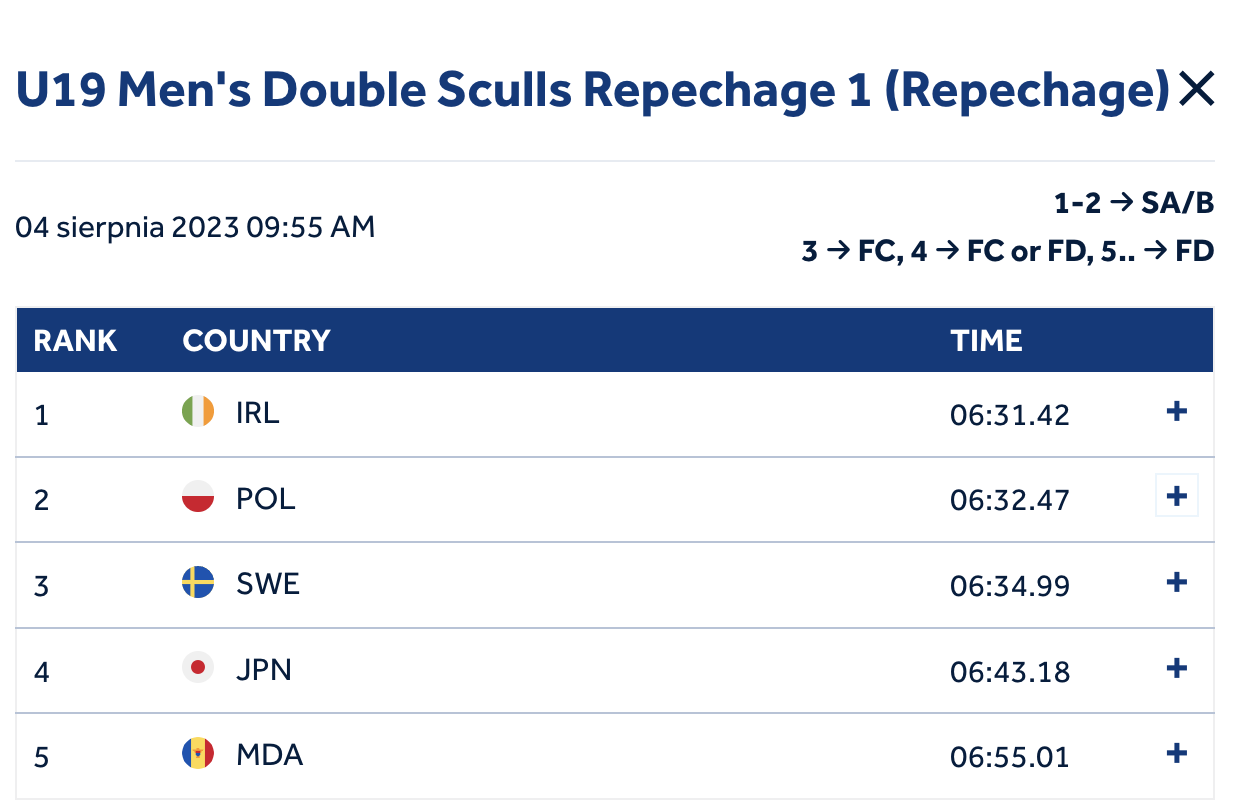Click the JPN time 06:43.18

[x=1010, y=671]
